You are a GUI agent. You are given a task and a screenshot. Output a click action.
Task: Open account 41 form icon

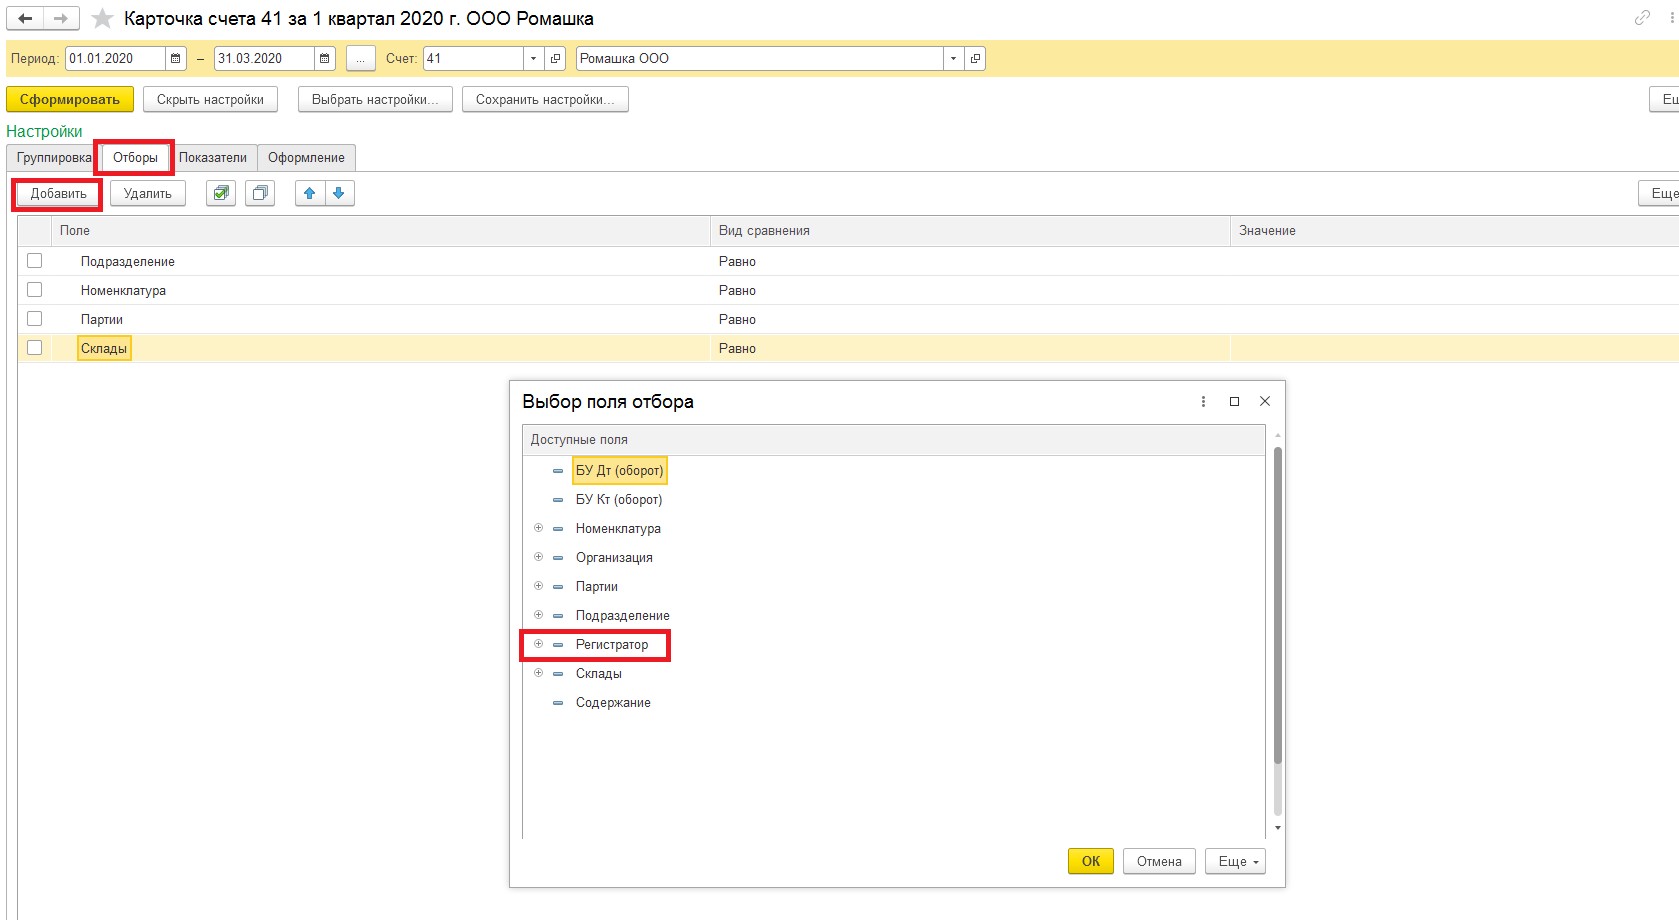click(555, 58)
